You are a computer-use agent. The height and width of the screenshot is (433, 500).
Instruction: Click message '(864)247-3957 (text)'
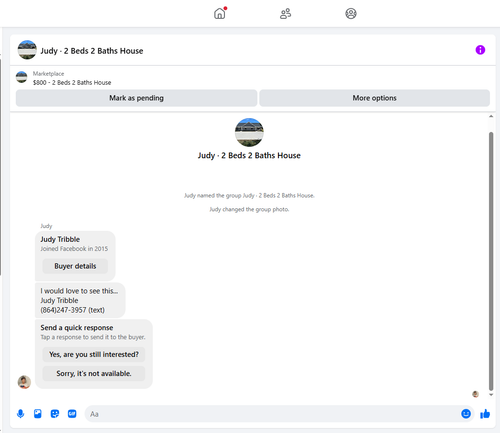72,310
